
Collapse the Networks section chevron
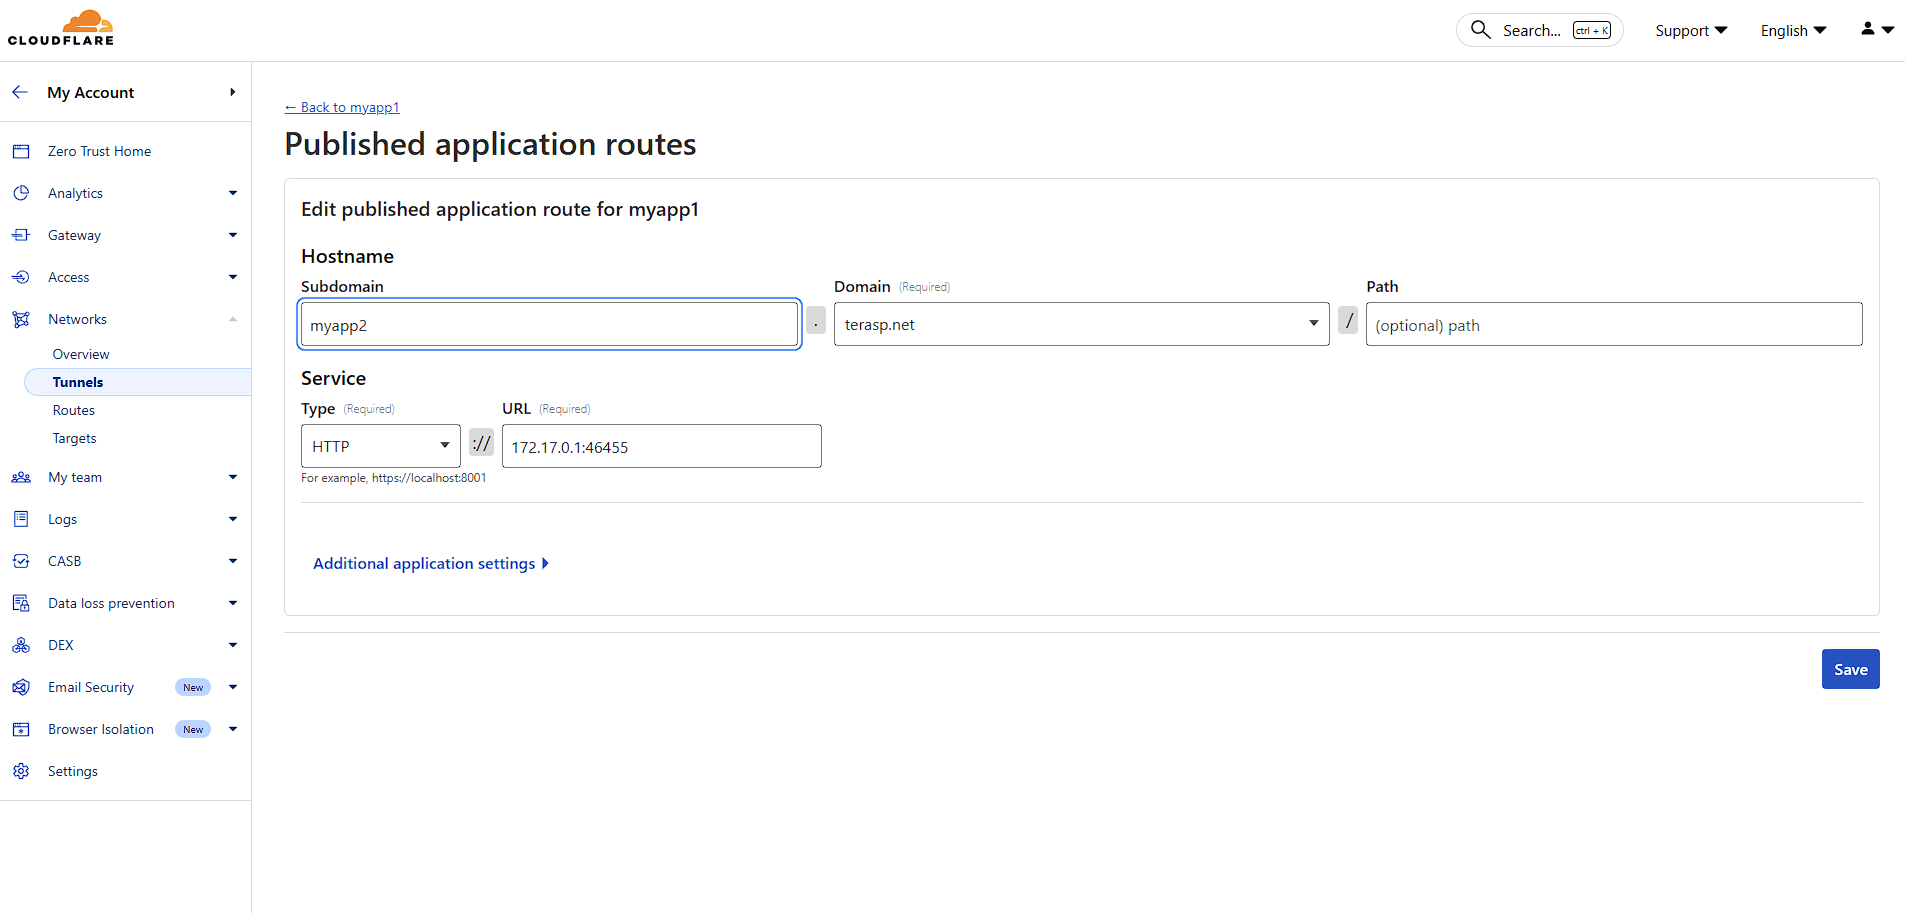pos(232,319)
